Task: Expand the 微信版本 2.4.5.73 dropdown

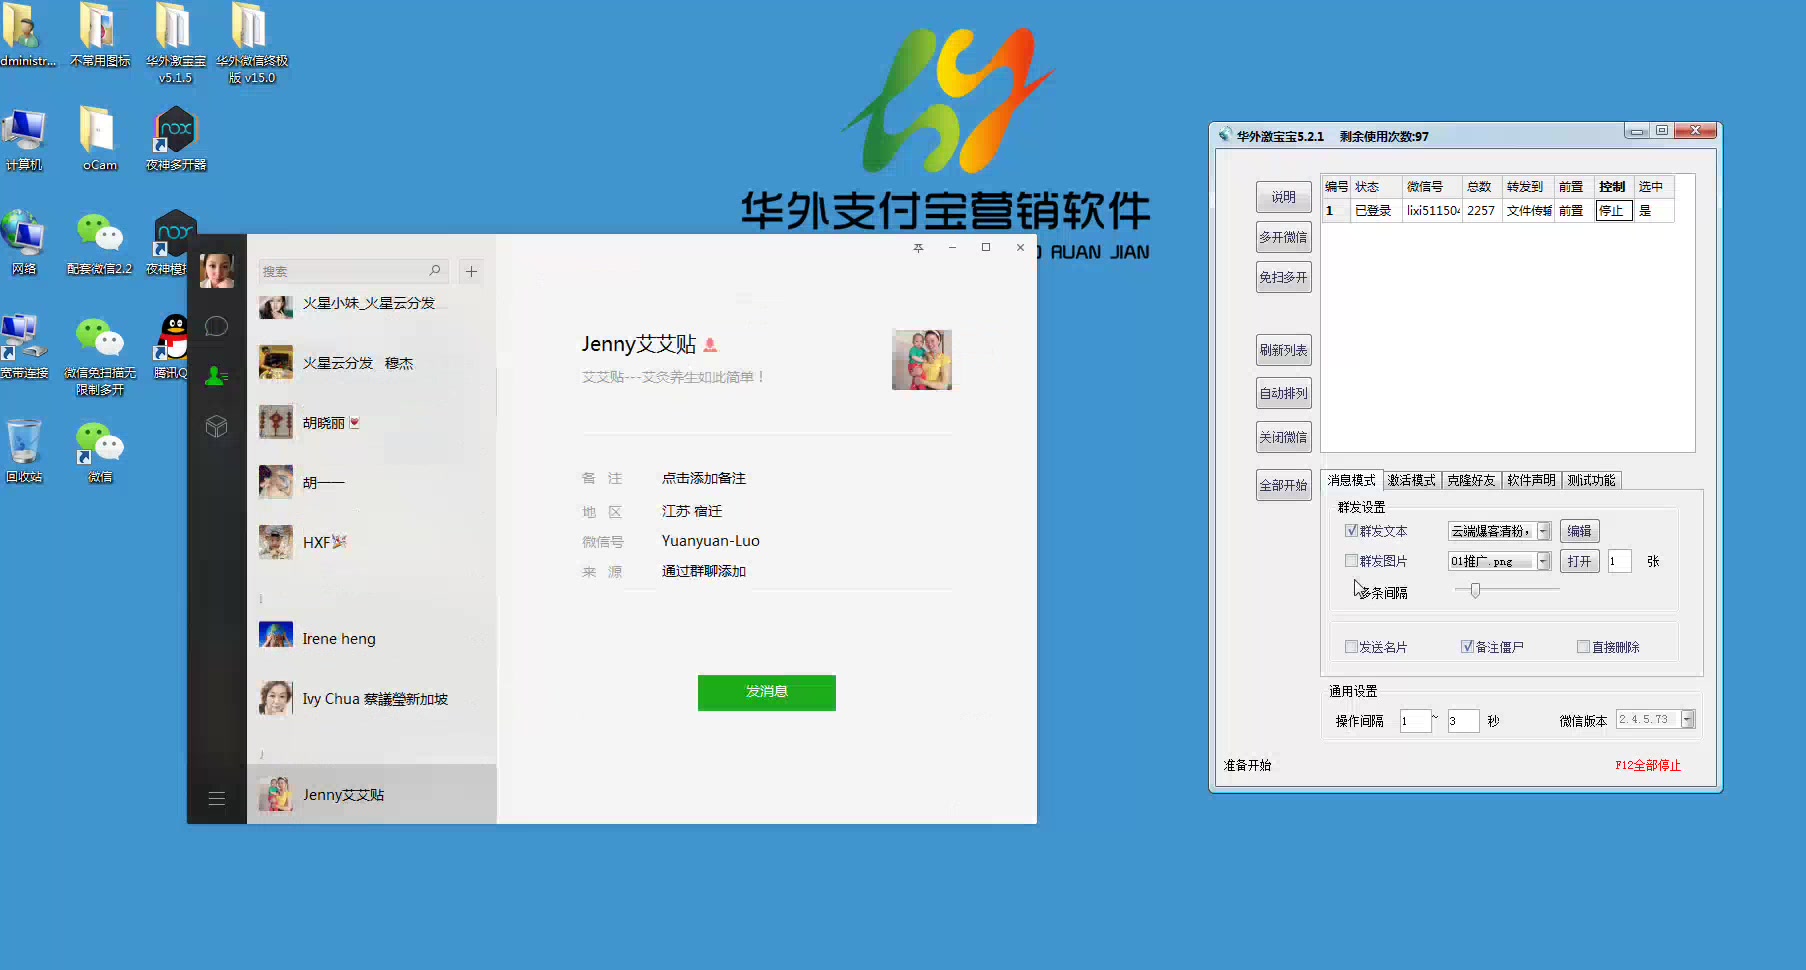Action: tap(1688, 719)
